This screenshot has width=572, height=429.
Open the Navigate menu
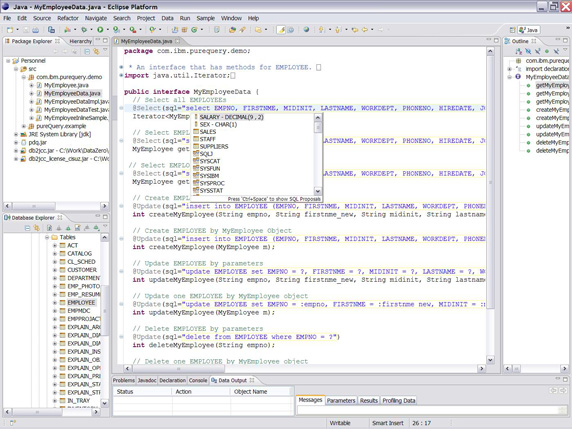coord(96,18)
